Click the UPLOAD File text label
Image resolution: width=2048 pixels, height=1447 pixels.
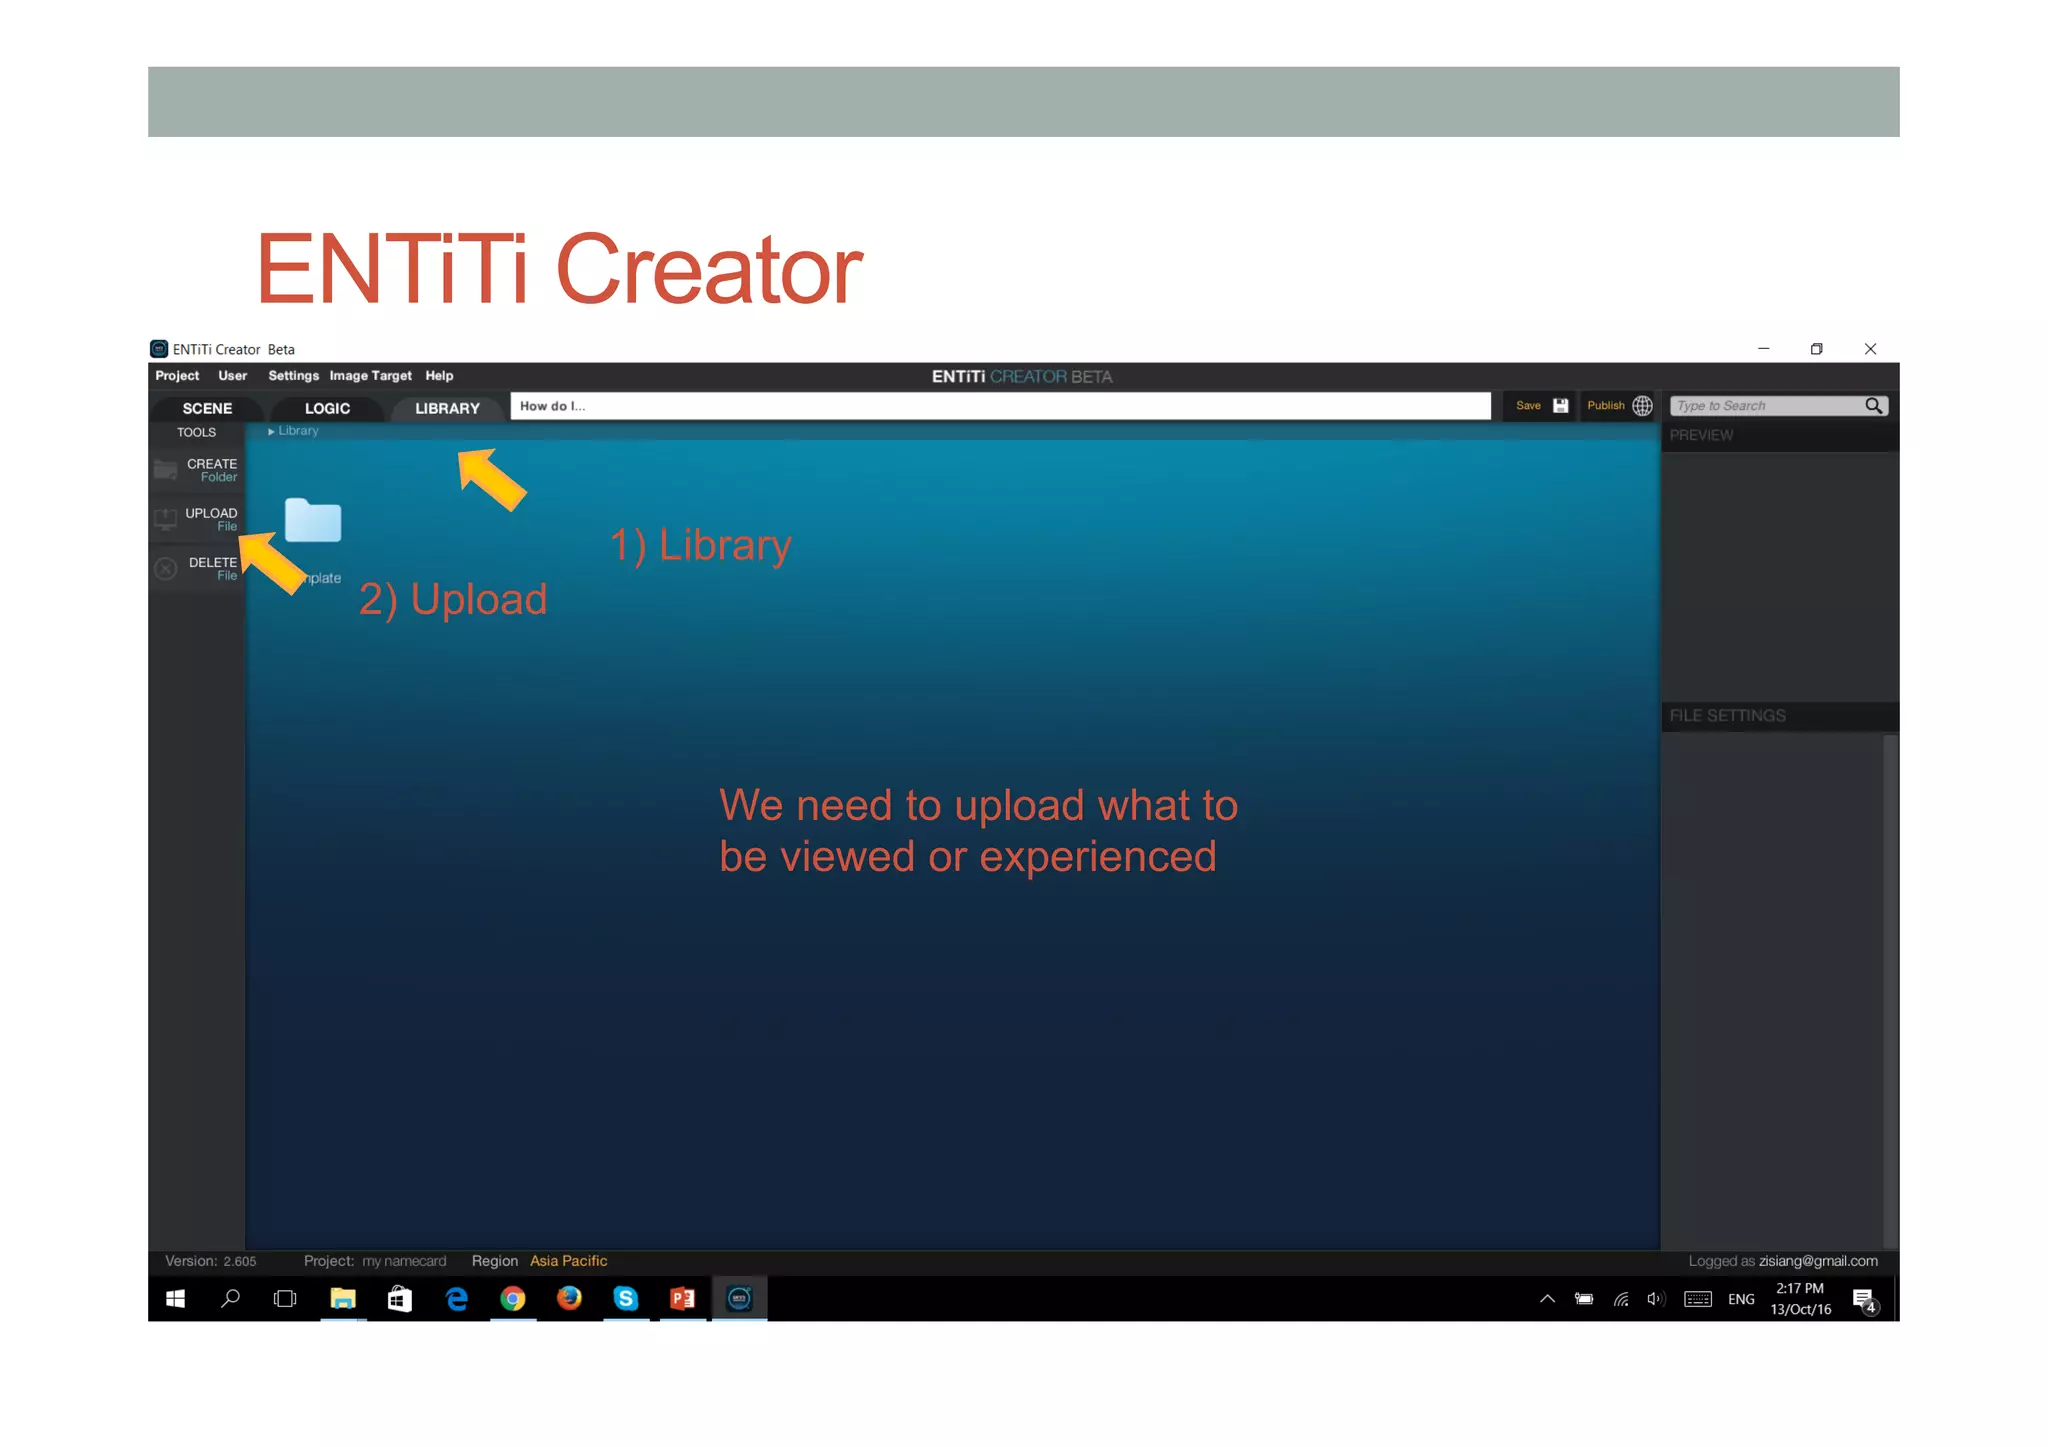[x=211, y=519]
